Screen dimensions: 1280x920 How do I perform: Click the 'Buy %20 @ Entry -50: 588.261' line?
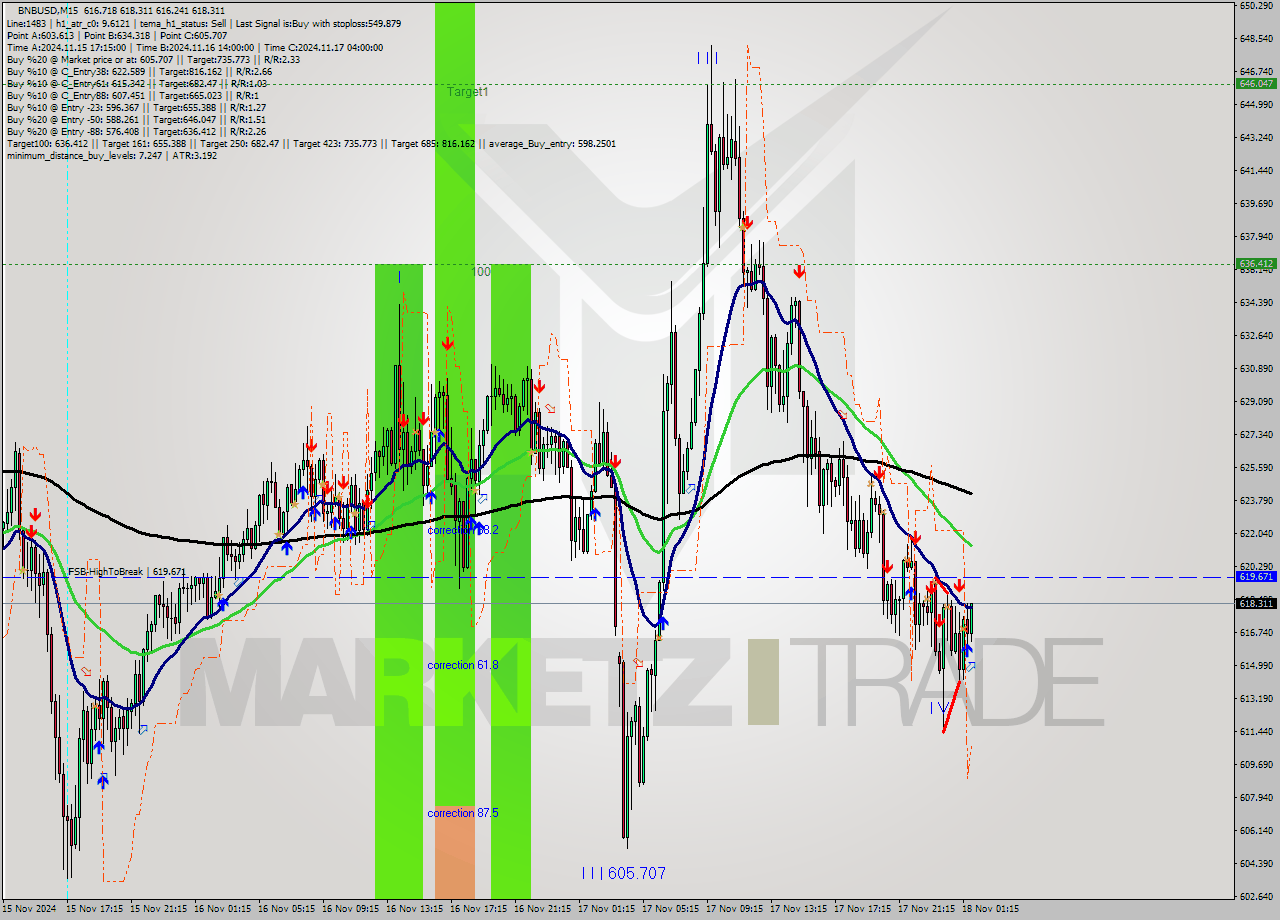(136, 119)
